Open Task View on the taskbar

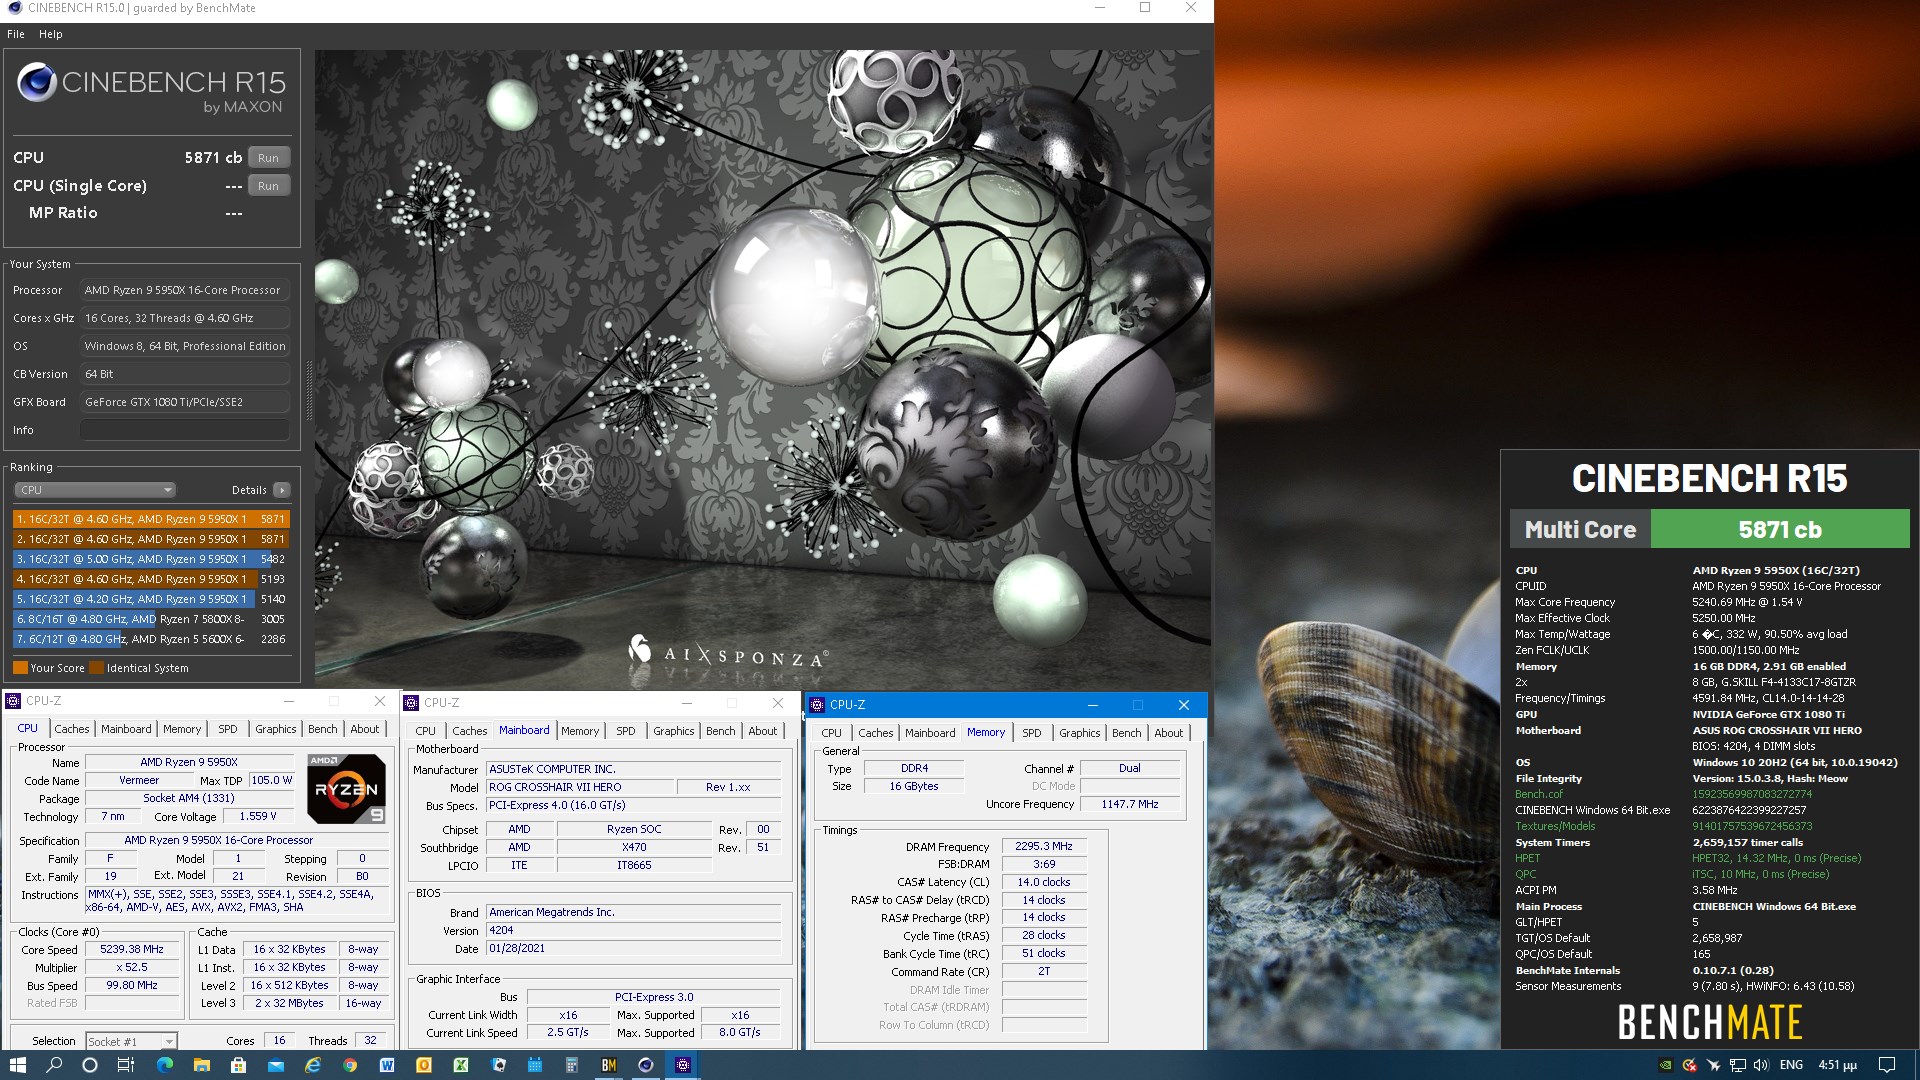click(125, 1065)
